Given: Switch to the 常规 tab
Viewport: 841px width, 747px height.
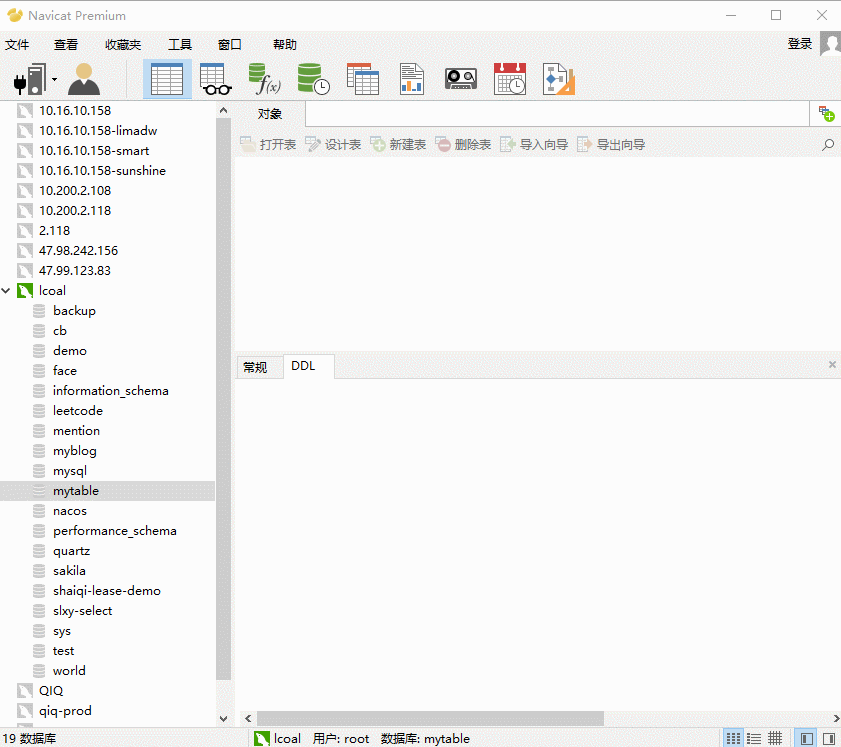Looking at the screenshot, I should point(255,367).
